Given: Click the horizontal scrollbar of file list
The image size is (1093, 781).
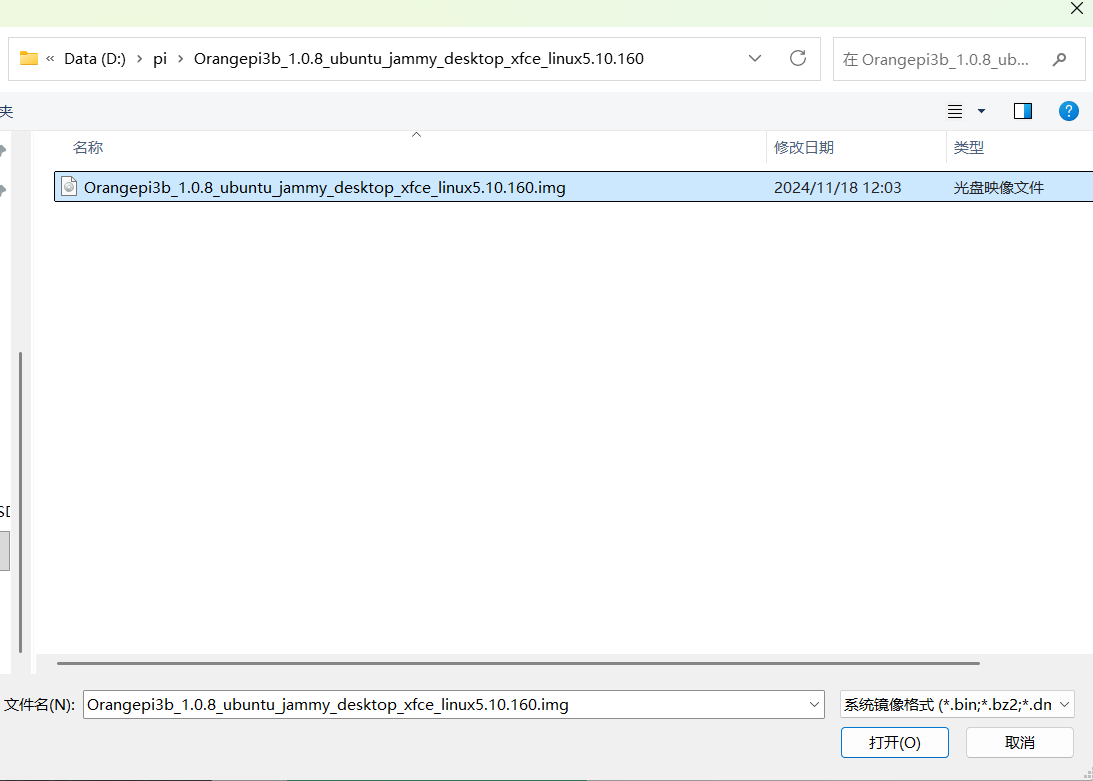Looking at the screenshot, I should [x=518, y=663].
